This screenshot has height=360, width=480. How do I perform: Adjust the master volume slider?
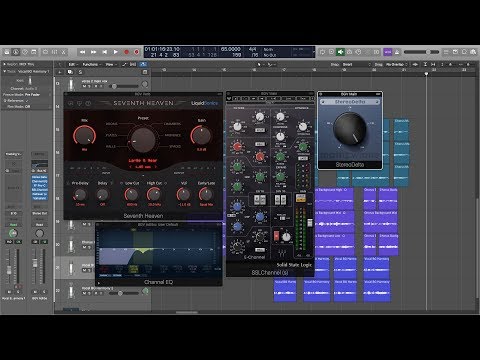(421, 52)
